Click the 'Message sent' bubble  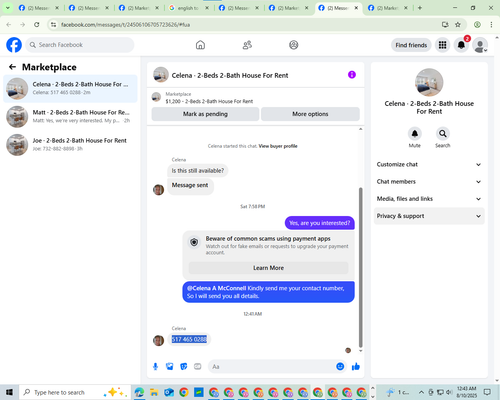point(190,185)
